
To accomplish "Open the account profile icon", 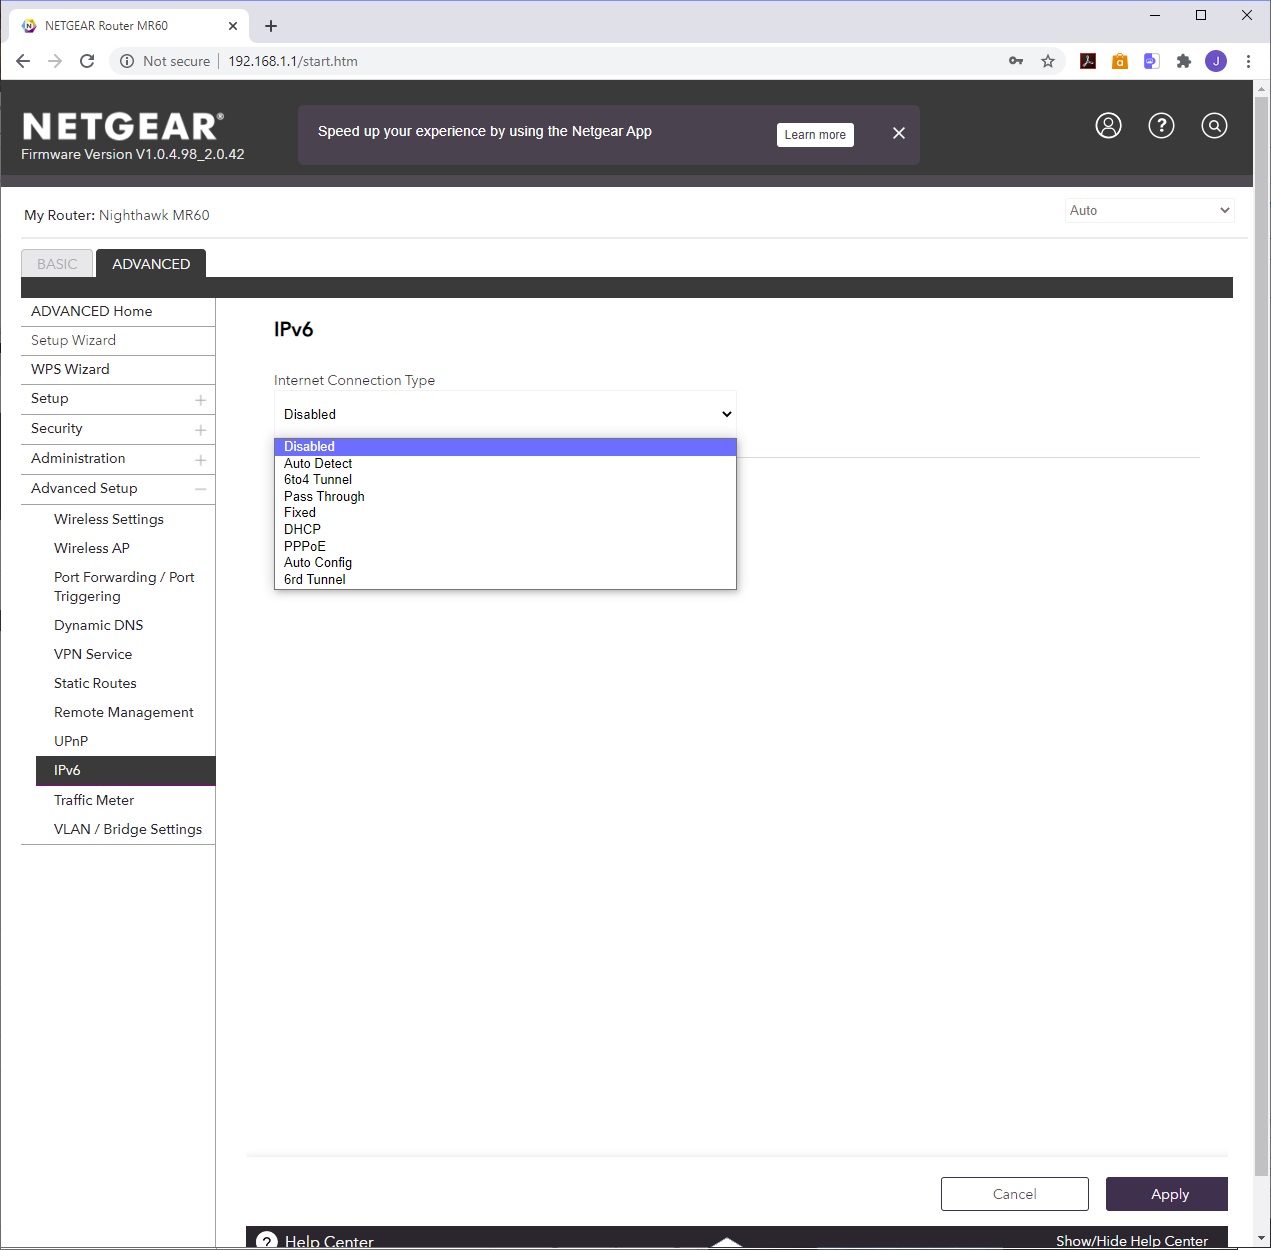I will [x=1108, y=126].
